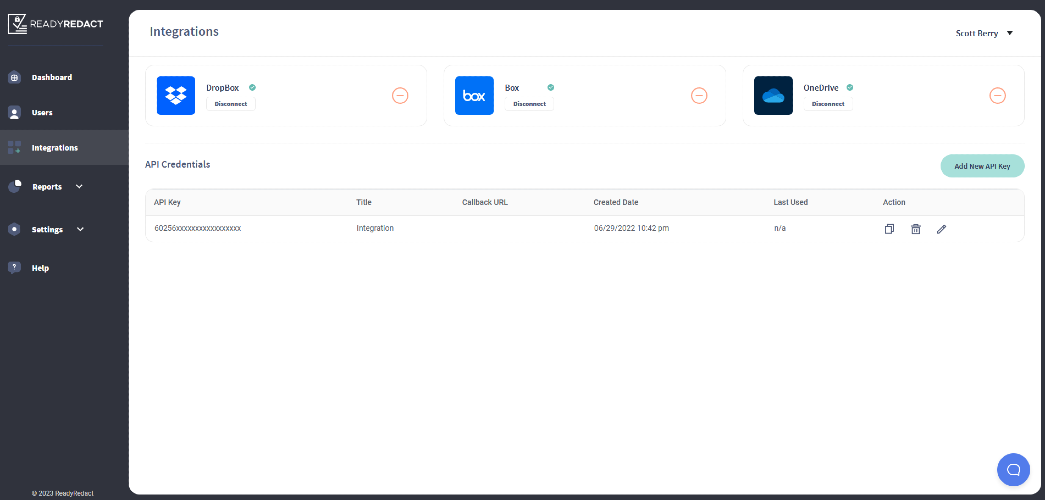Open the Scott Berry account dropdown arrow

[1010, 33]
